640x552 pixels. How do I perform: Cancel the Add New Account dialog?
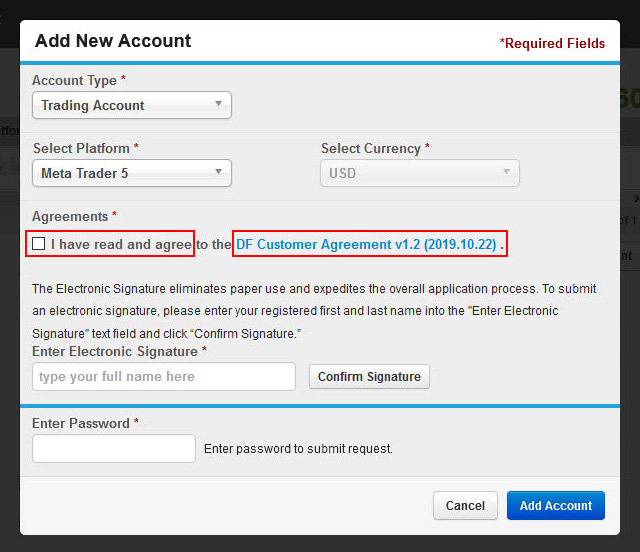465,505
